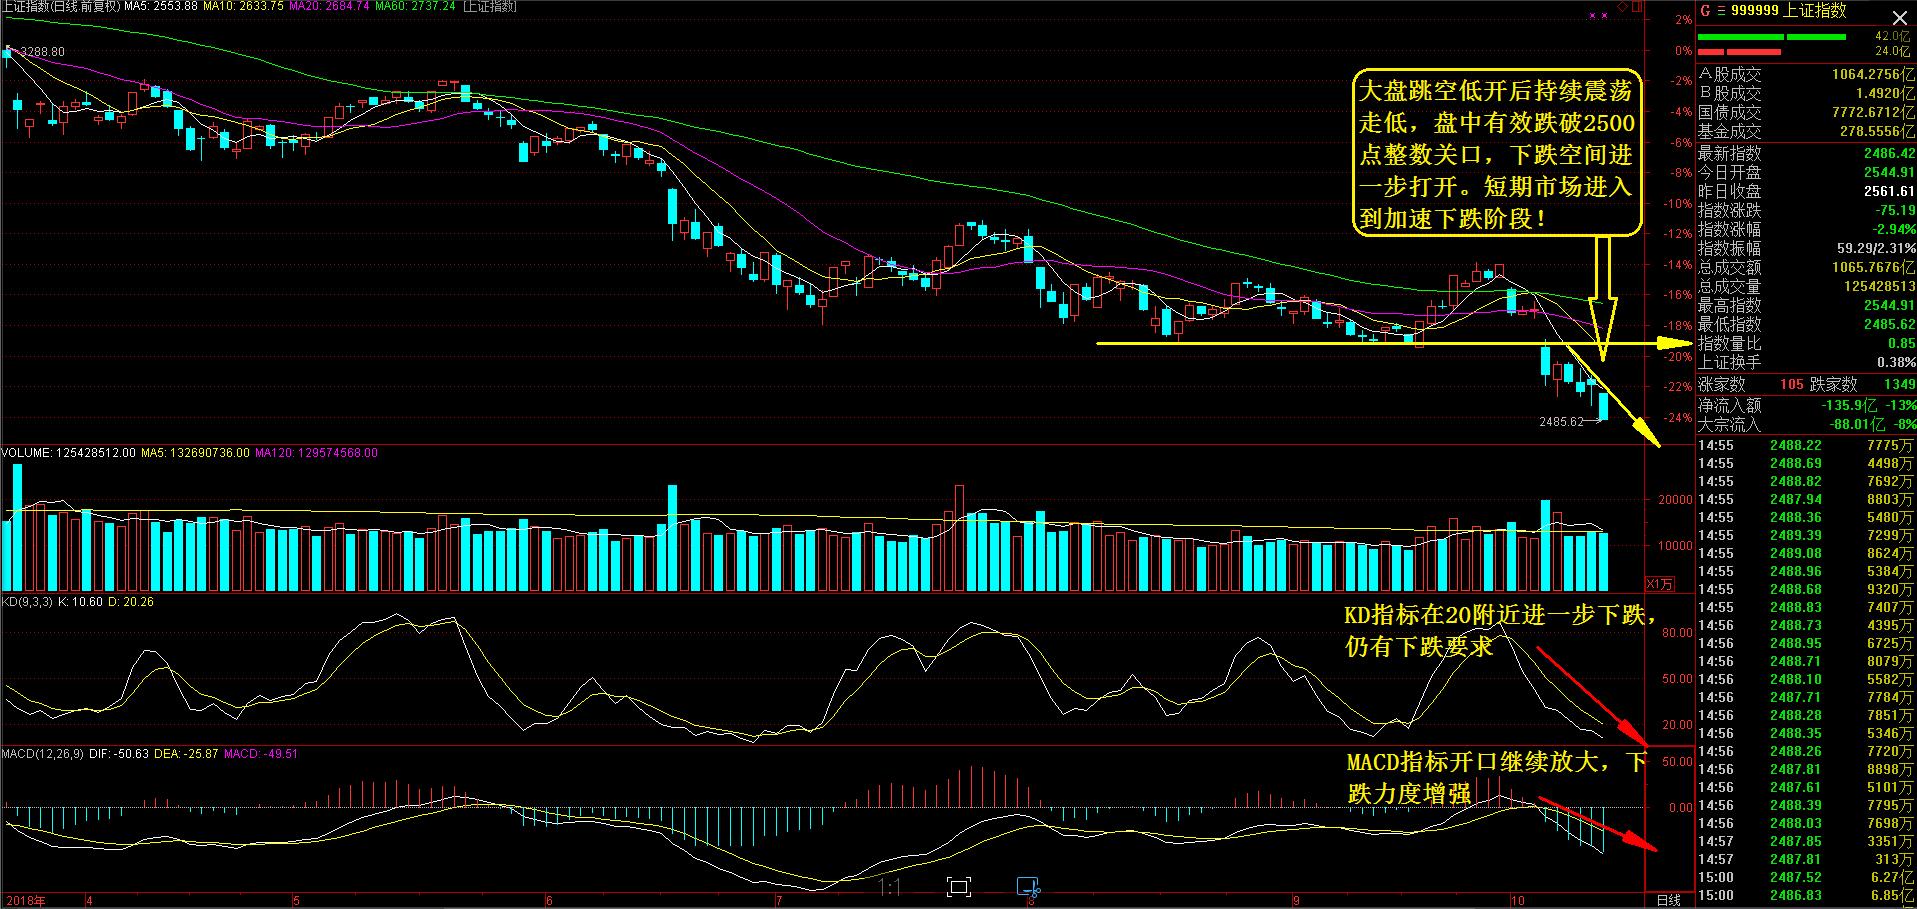
Task: Select the MA10: 2633.75 indicator label
Action: (243, 6)
